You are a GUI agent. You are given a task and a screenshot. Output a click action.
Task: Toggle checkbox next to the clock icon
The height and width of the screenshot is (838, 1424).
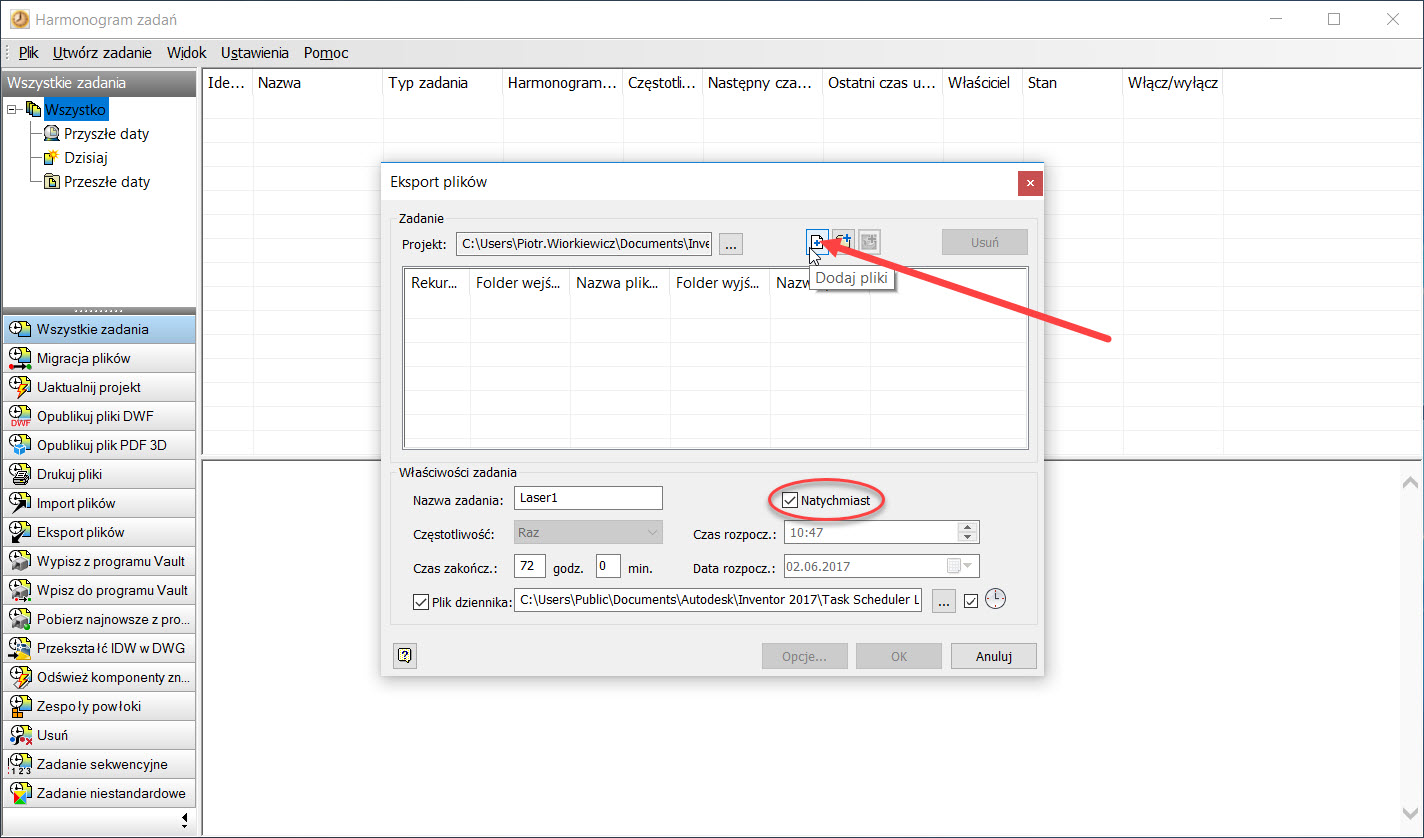tap(970, 601)
